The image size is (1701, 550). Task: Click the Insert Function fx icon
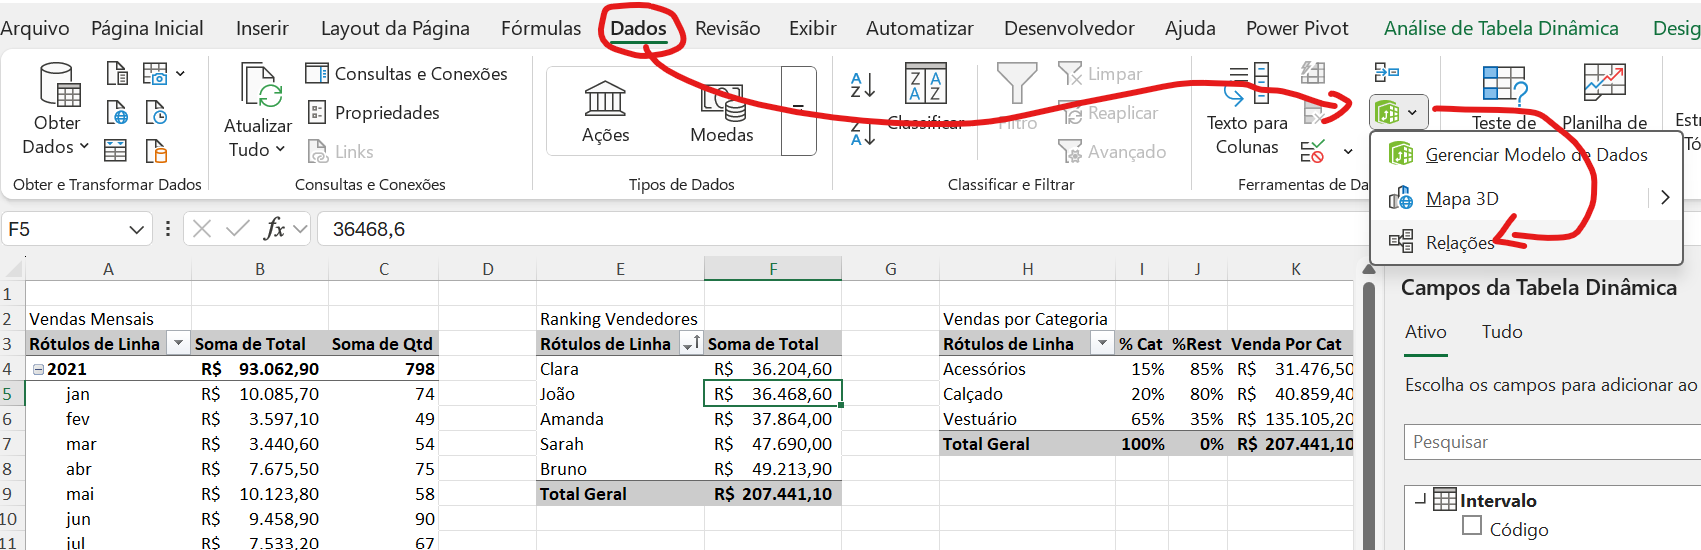[x=274, y=229]
